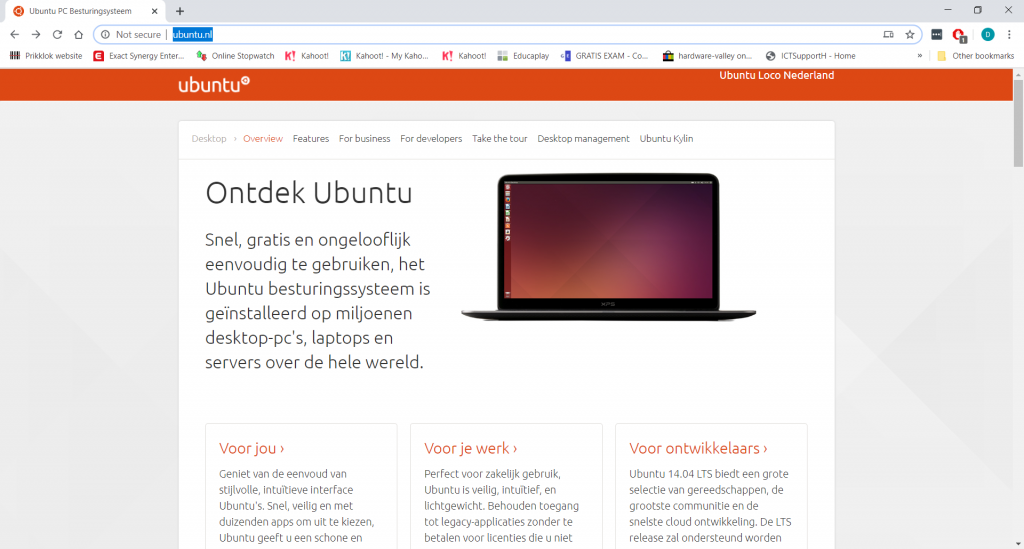Open the browser home page icon
Image resolution: width=1024 pixels, height=549 pixels.
[x=78, y=35]
